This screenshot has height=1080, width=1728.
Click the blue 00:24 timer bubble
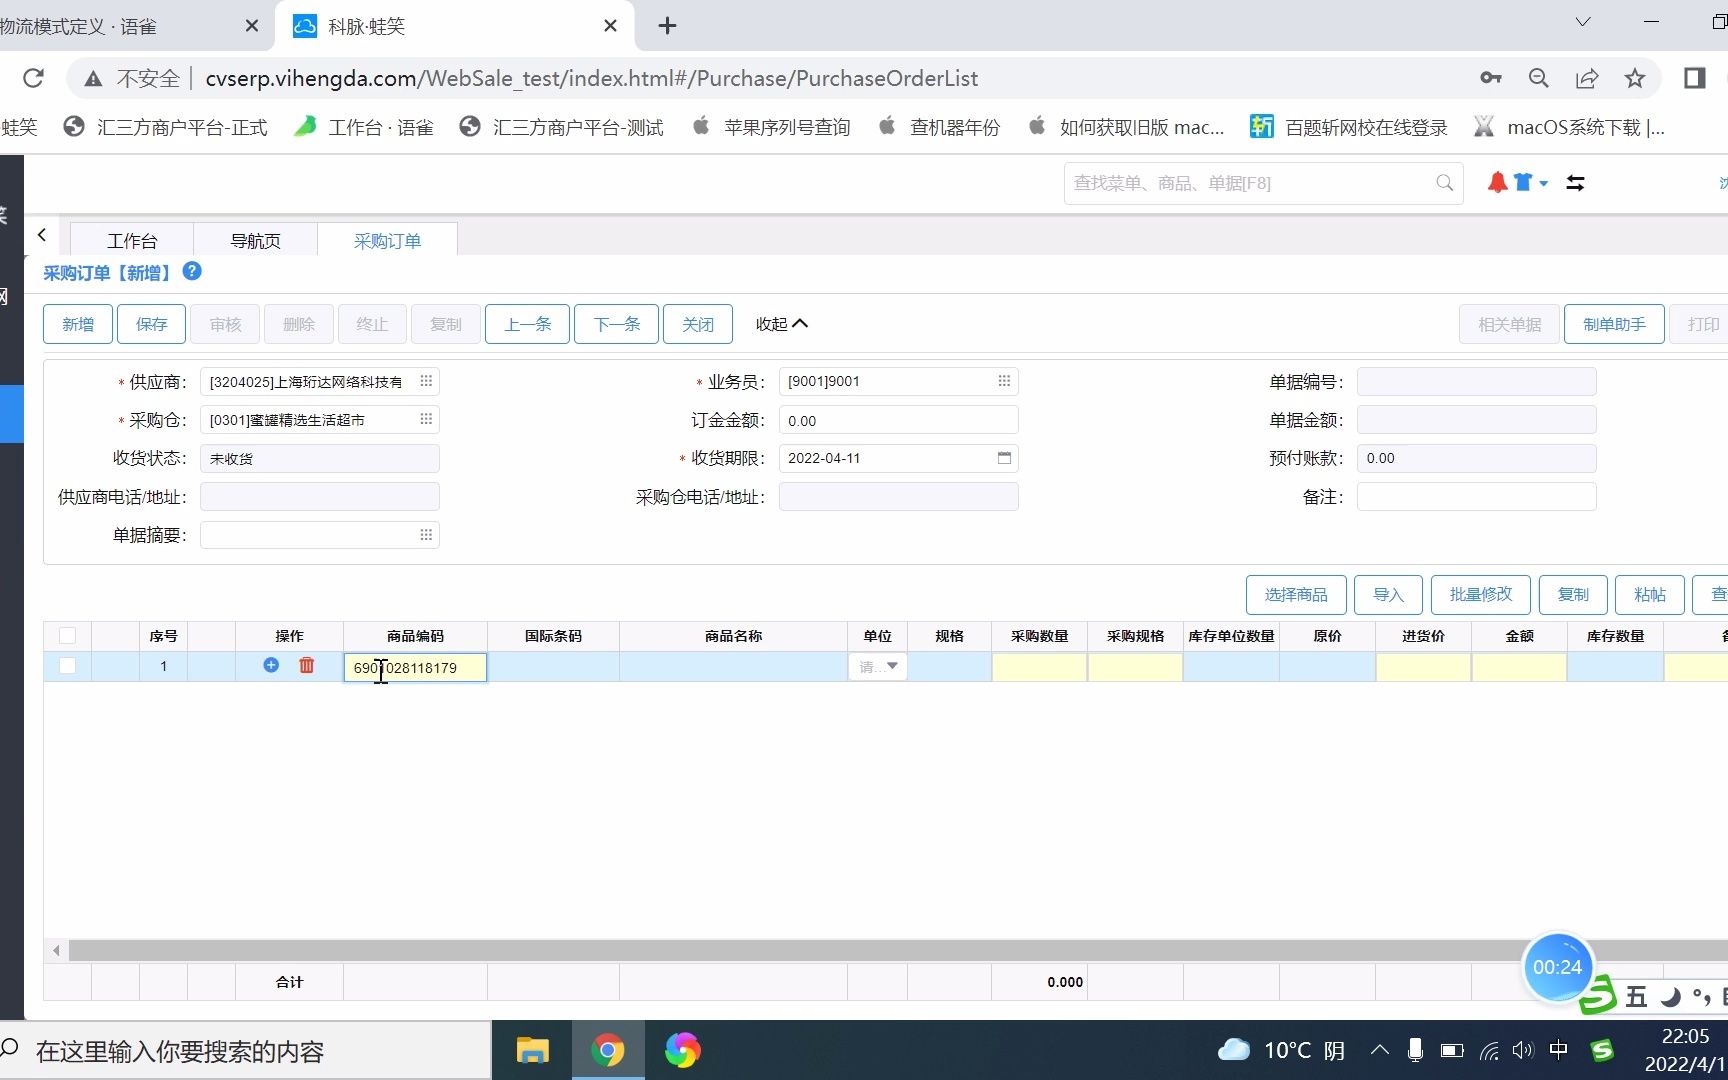(x=1557, y=967)
